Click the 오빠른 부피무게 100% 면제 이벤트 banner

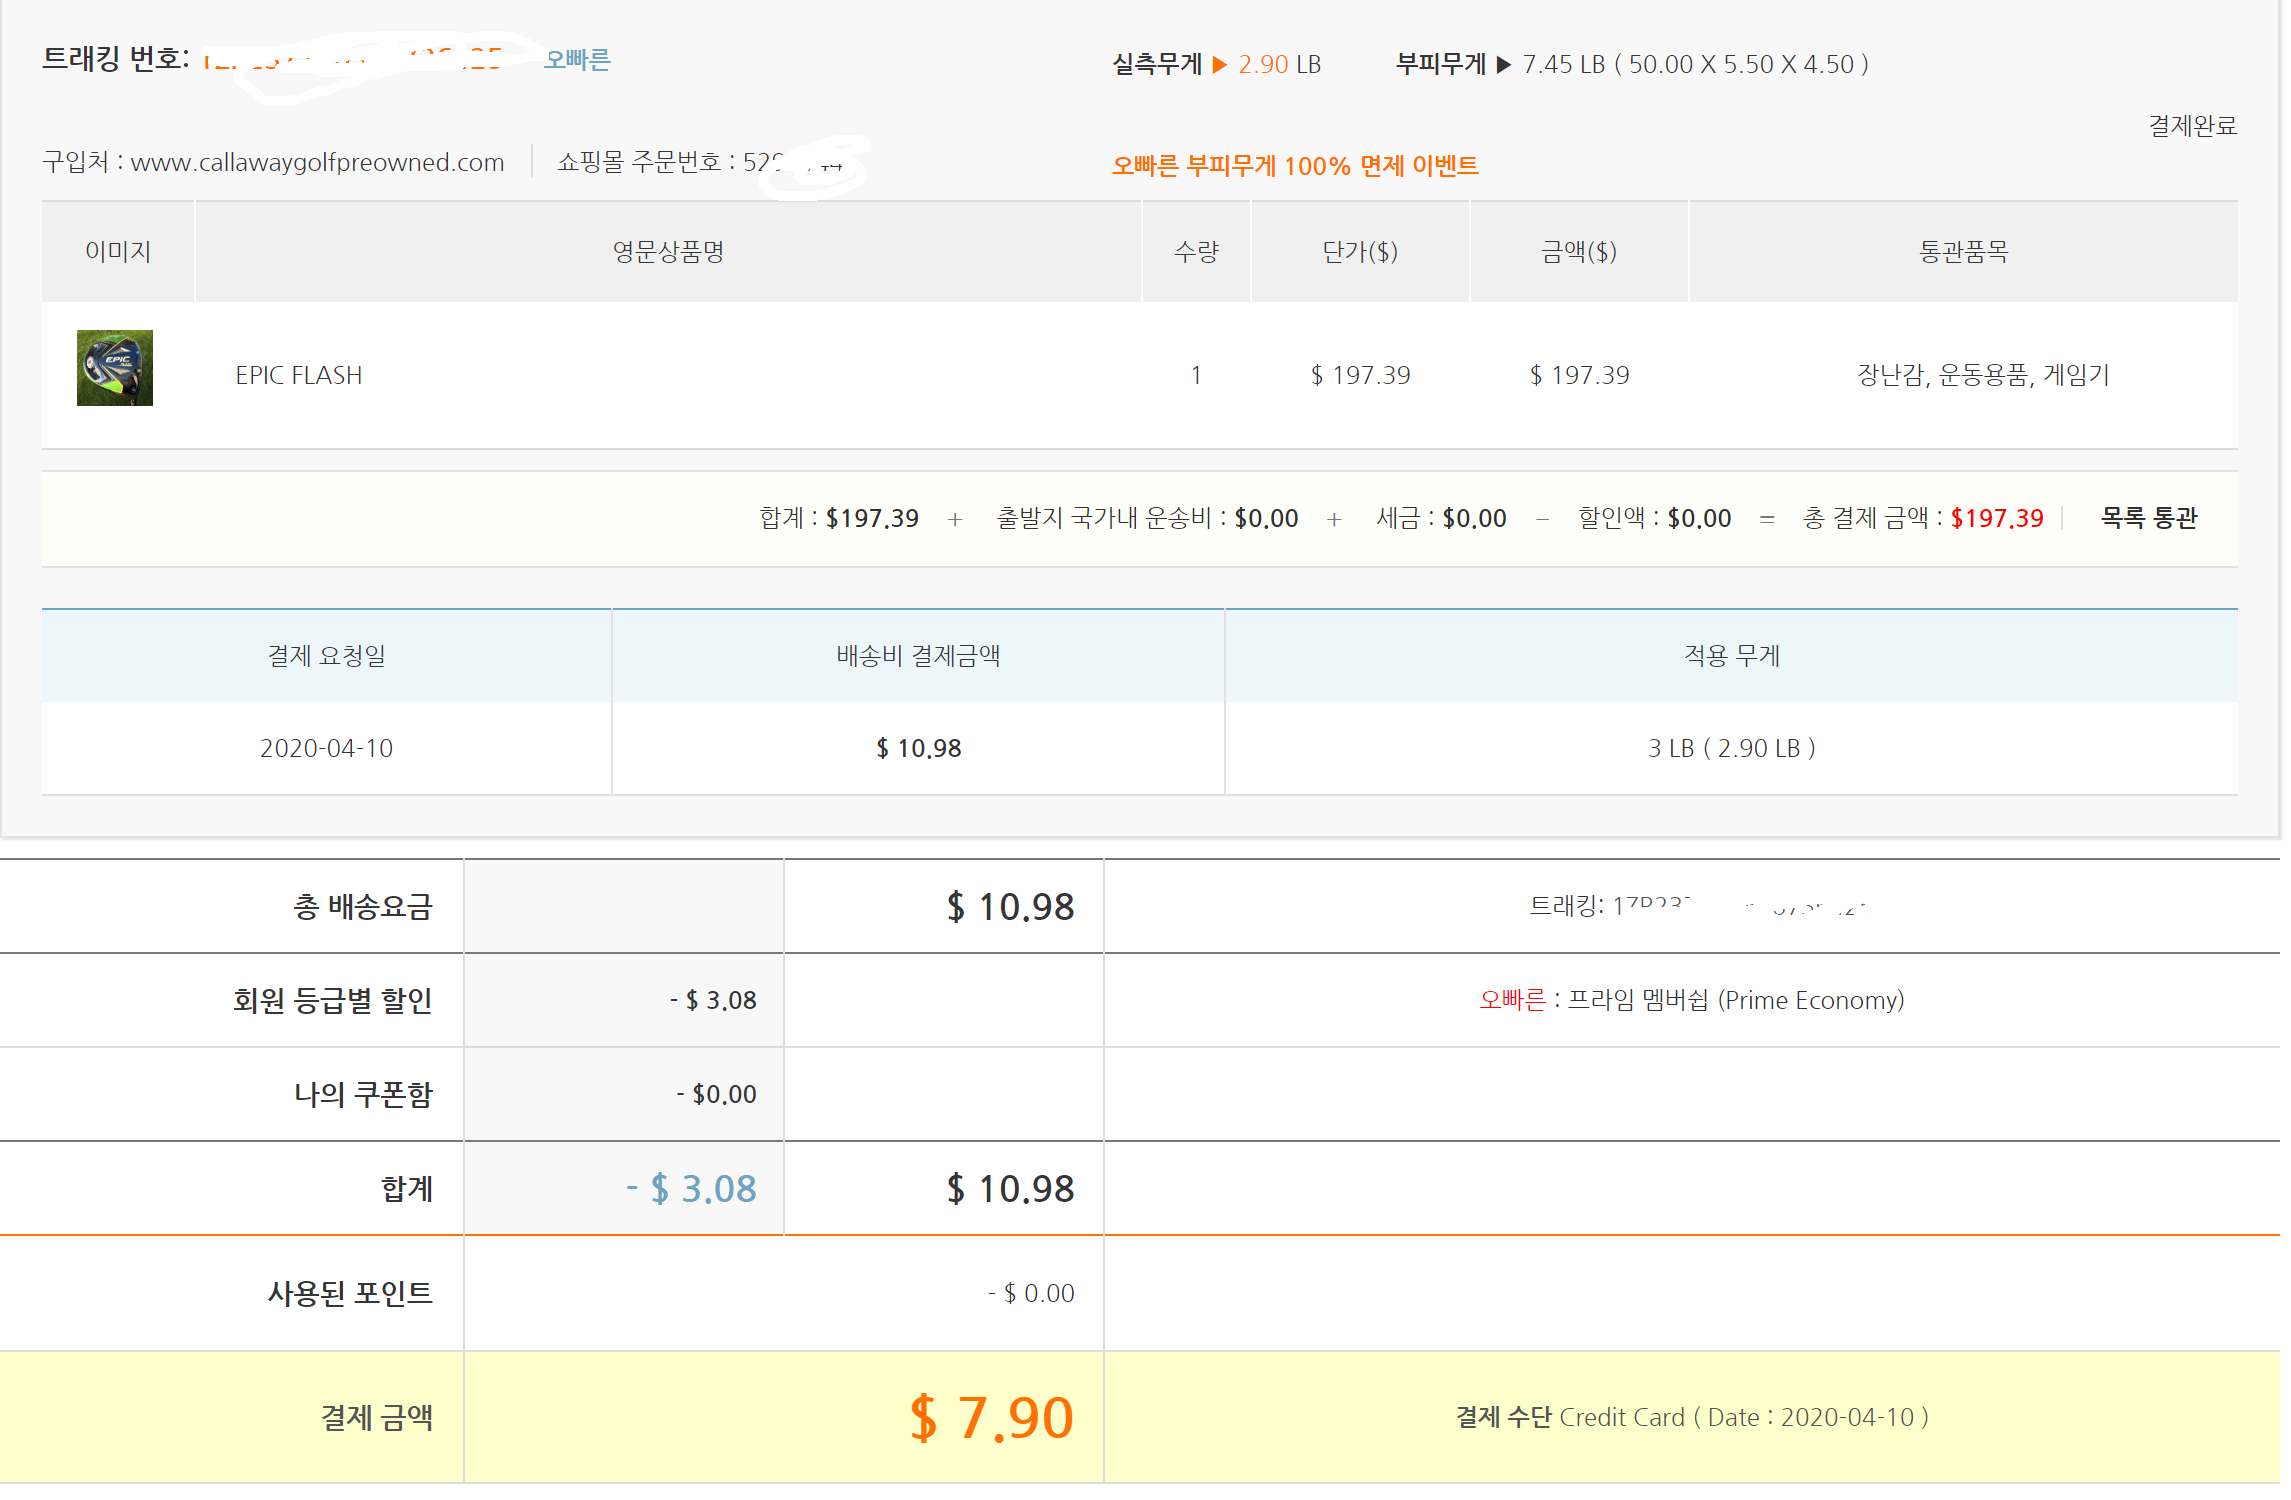click(x=1294, y=166)
